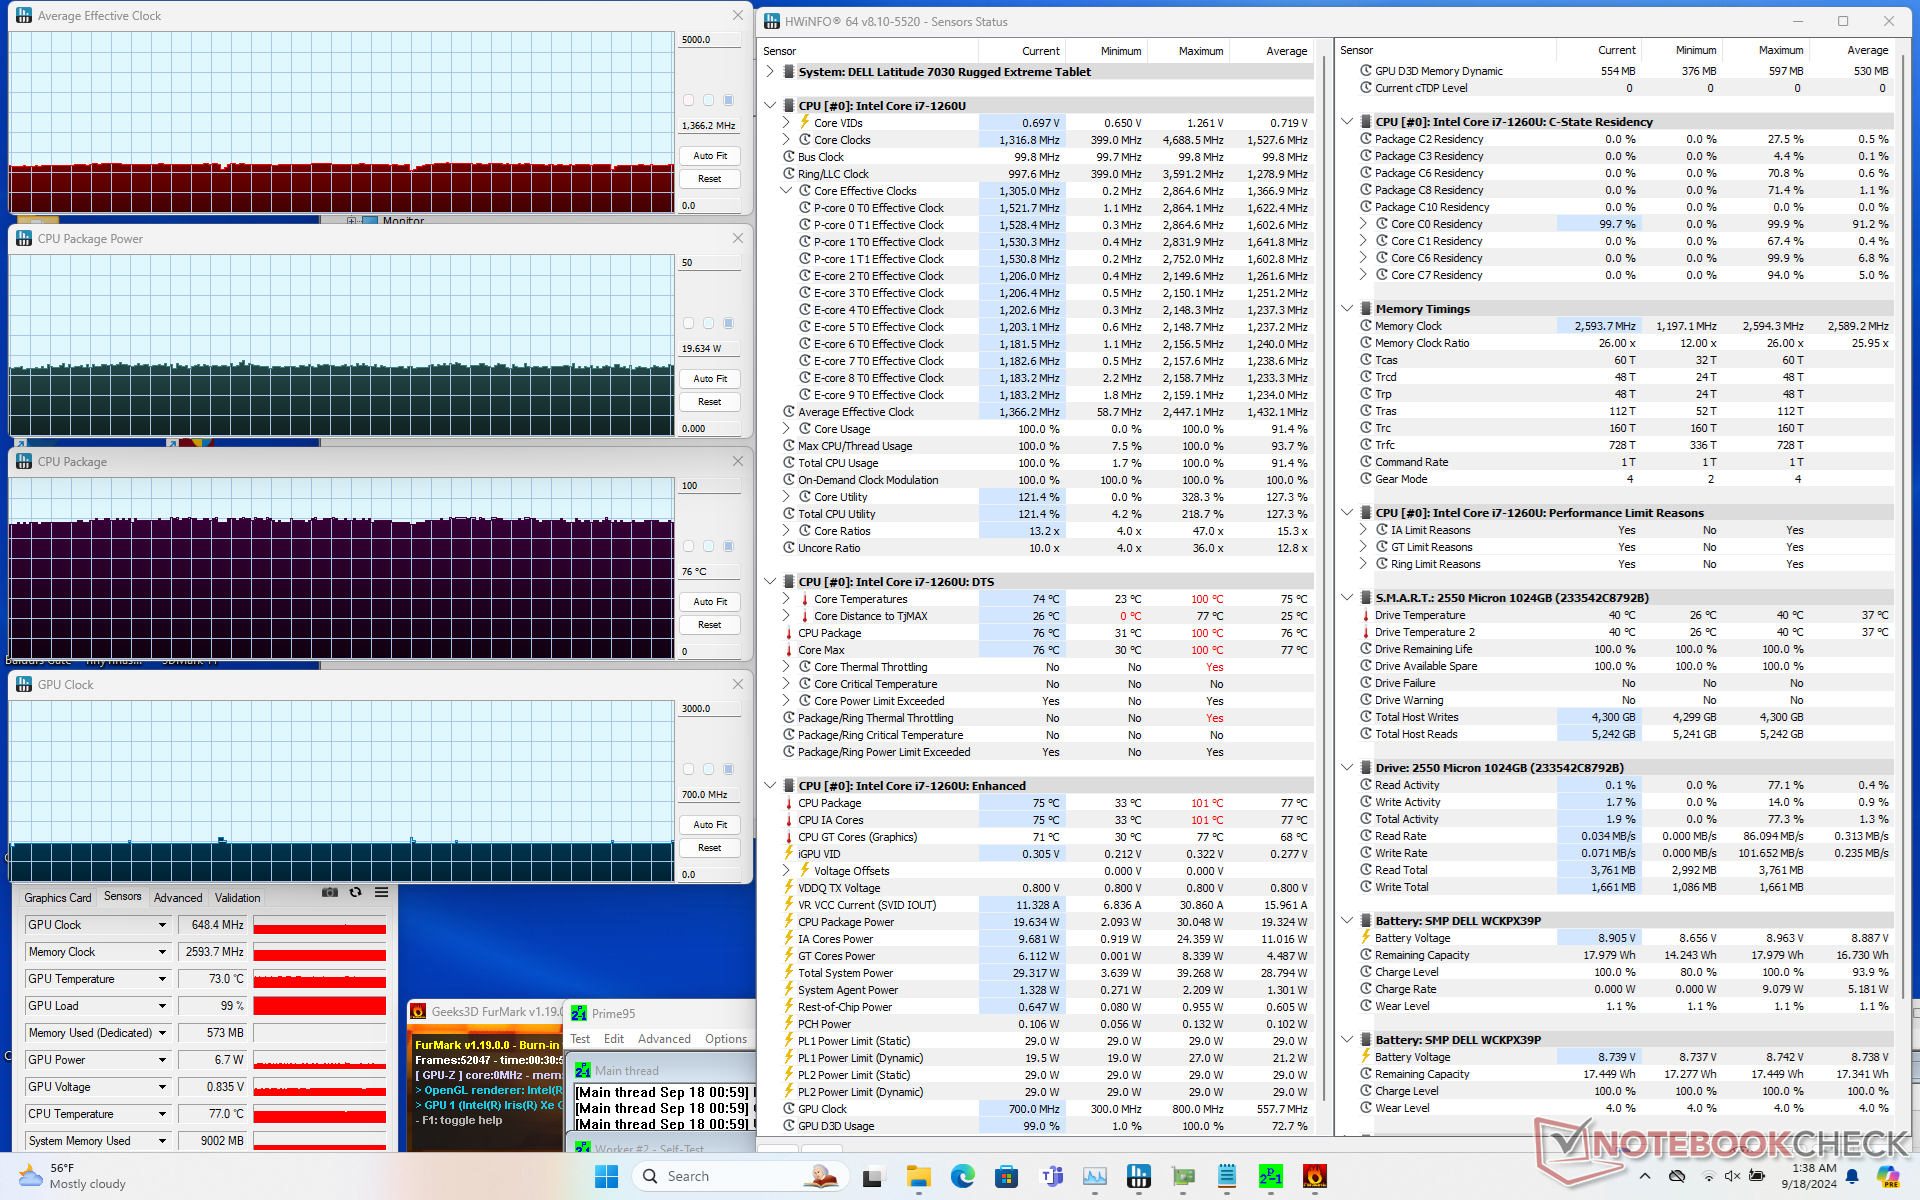The height and width of the screenshot is (1200, 1920).
Task: Click the HWiNFO taskbar icon
Action: pos(1138,1177)
